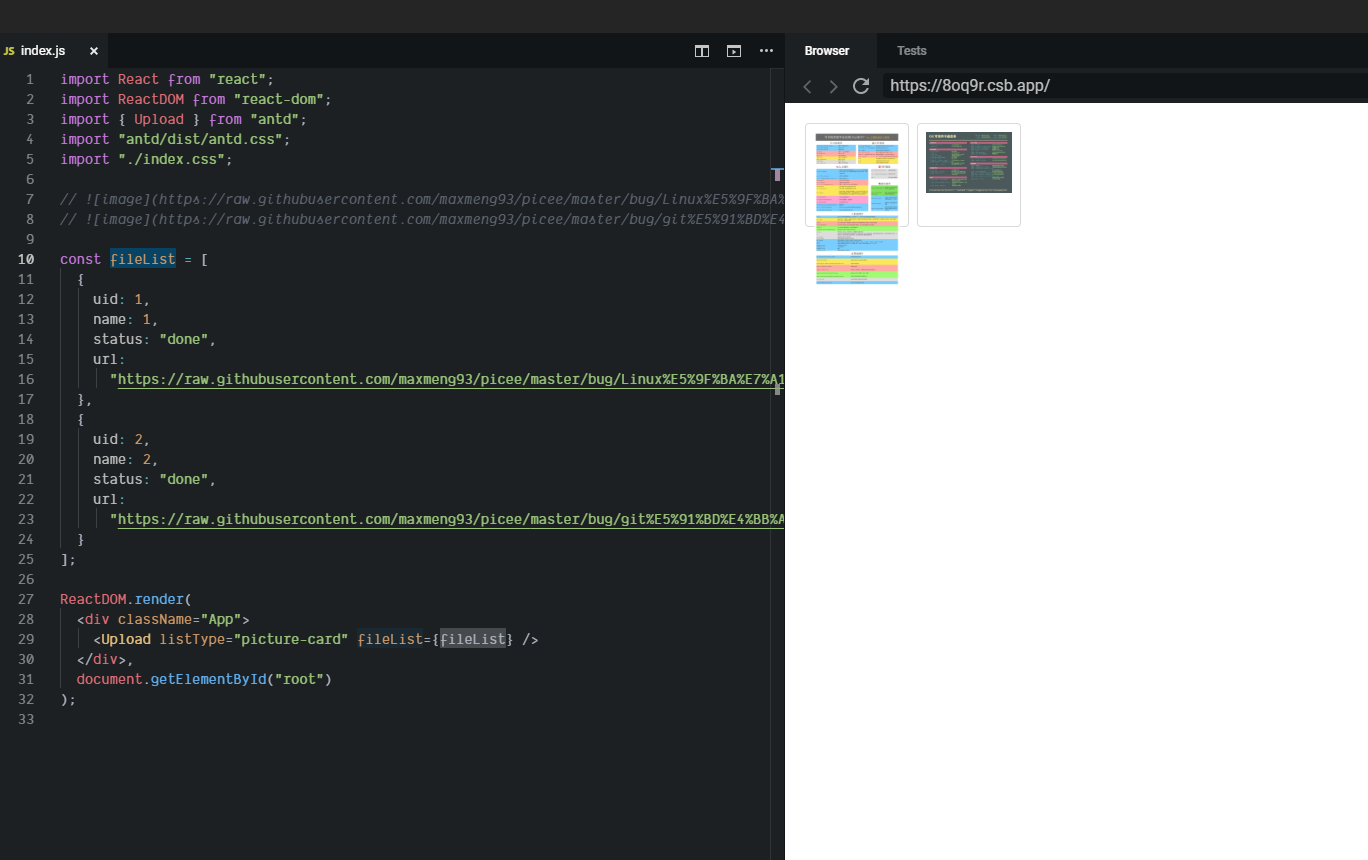Click the split editor layout icon
This screenshot has width=1368, height=860.
coord(702,51)
